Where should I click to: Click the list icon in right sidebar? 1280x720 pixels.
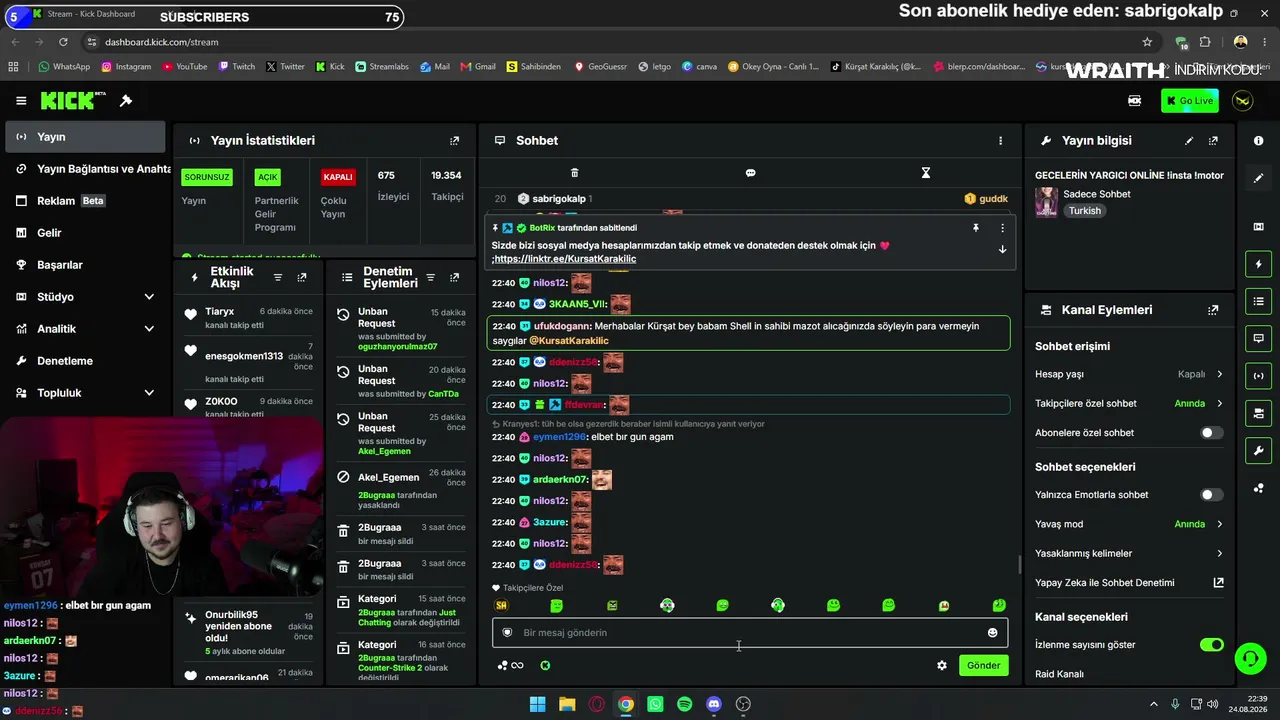coord(1258,301)
